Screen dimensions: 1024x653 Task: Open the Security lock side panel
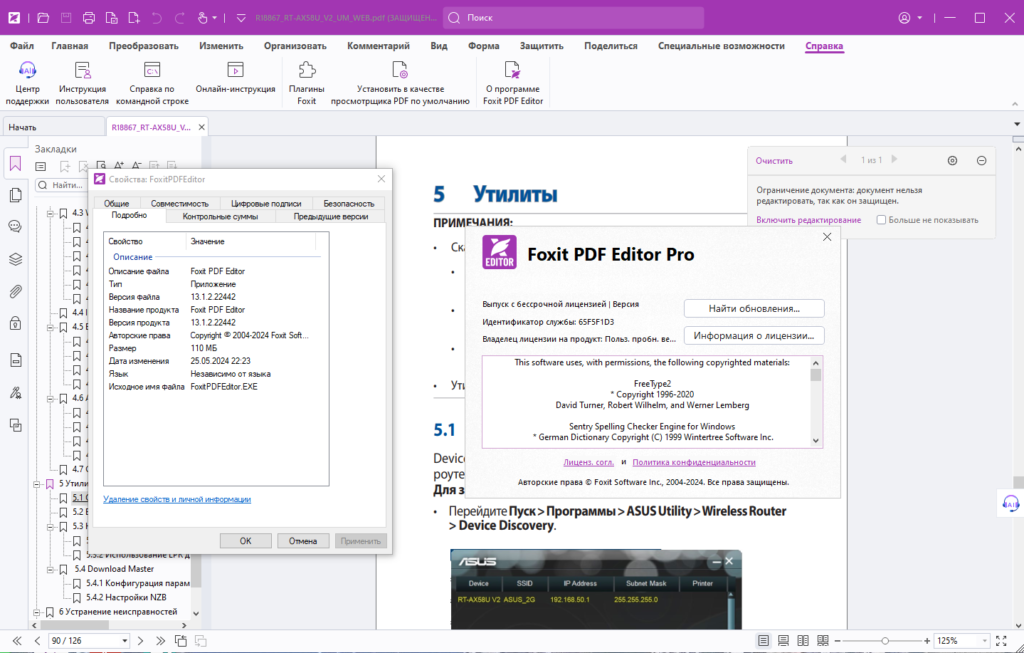[16, 323]
